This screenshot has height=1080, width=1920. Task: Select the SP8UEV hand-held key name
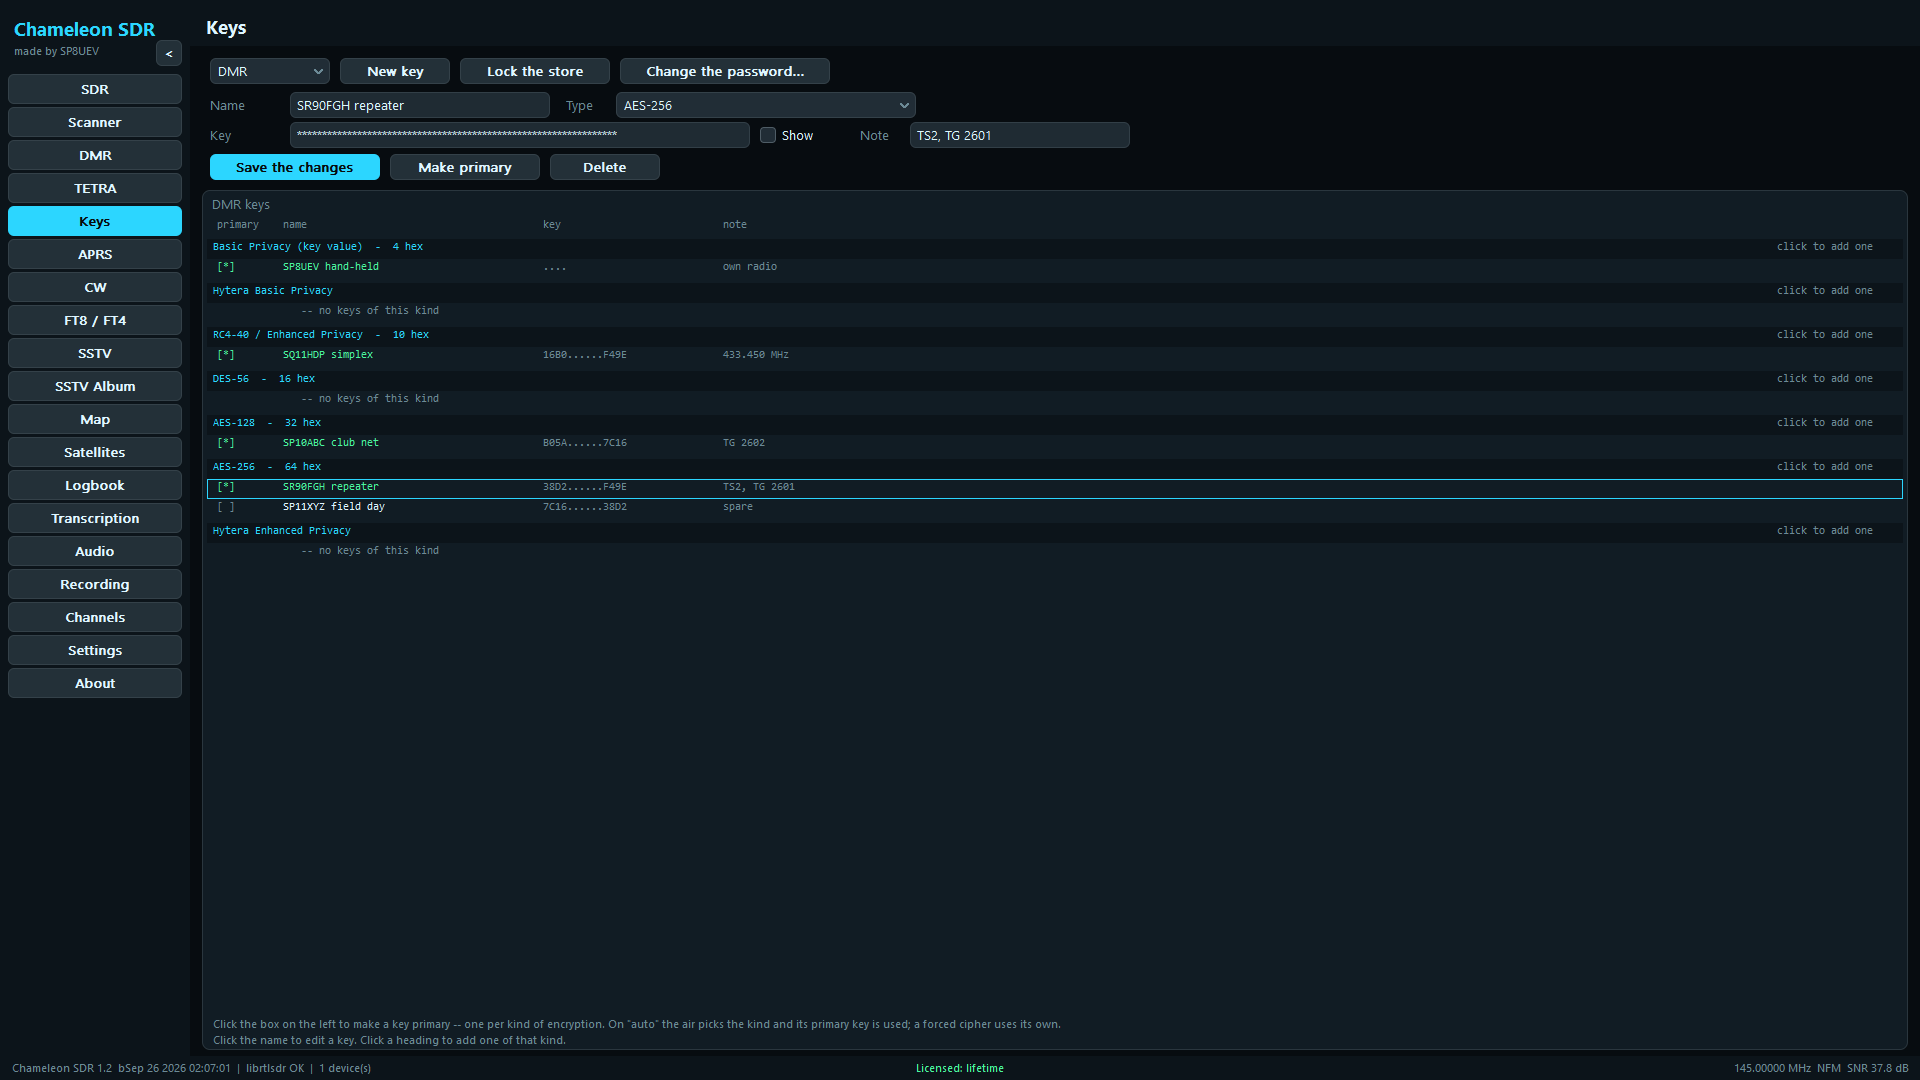[331, 267]
